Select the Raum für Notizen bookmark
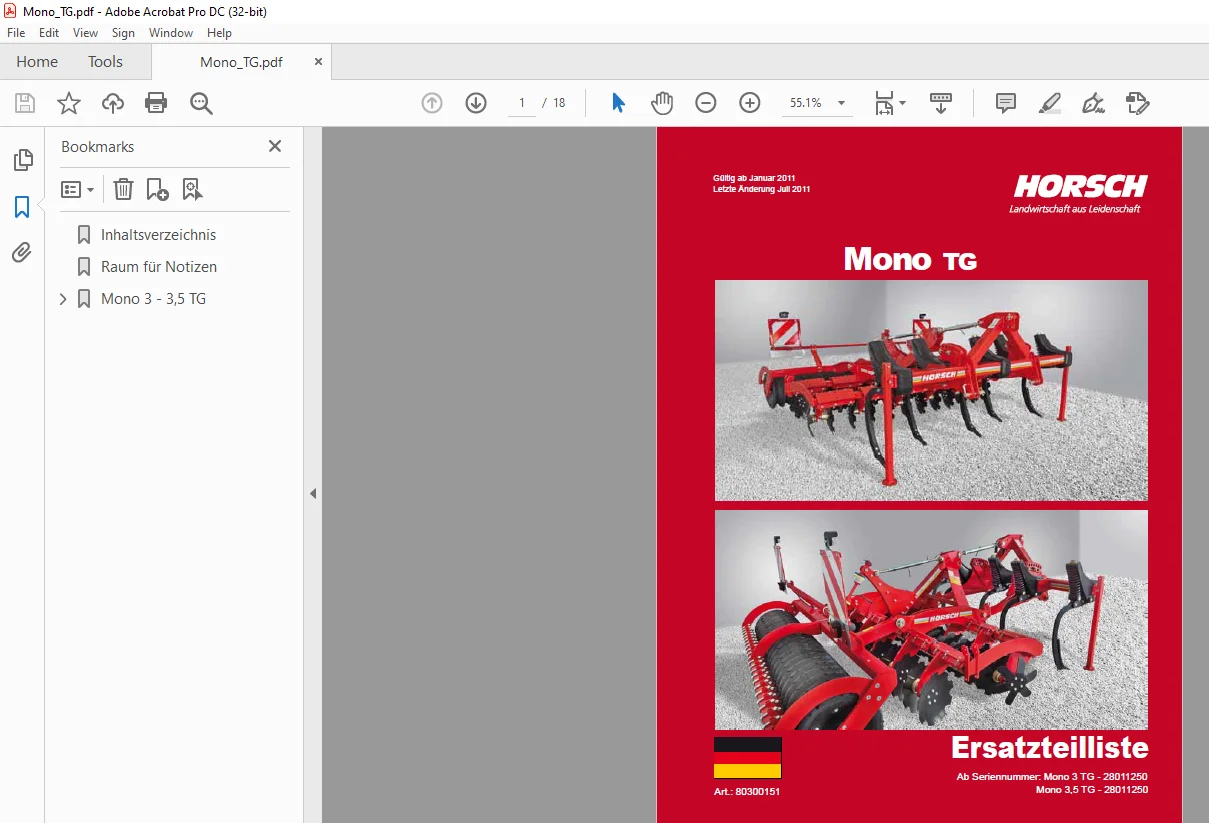This screenshot has height=823, width=1209. (x=159, y=267)
